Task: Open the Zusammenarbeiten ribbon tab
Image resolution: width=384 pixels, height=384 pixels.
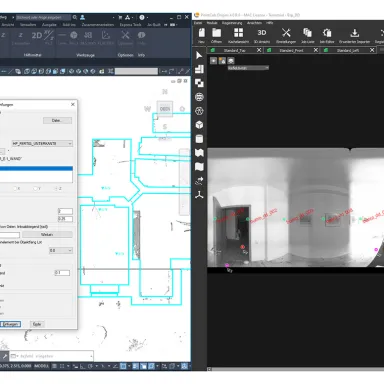Action: pos(98,25)
